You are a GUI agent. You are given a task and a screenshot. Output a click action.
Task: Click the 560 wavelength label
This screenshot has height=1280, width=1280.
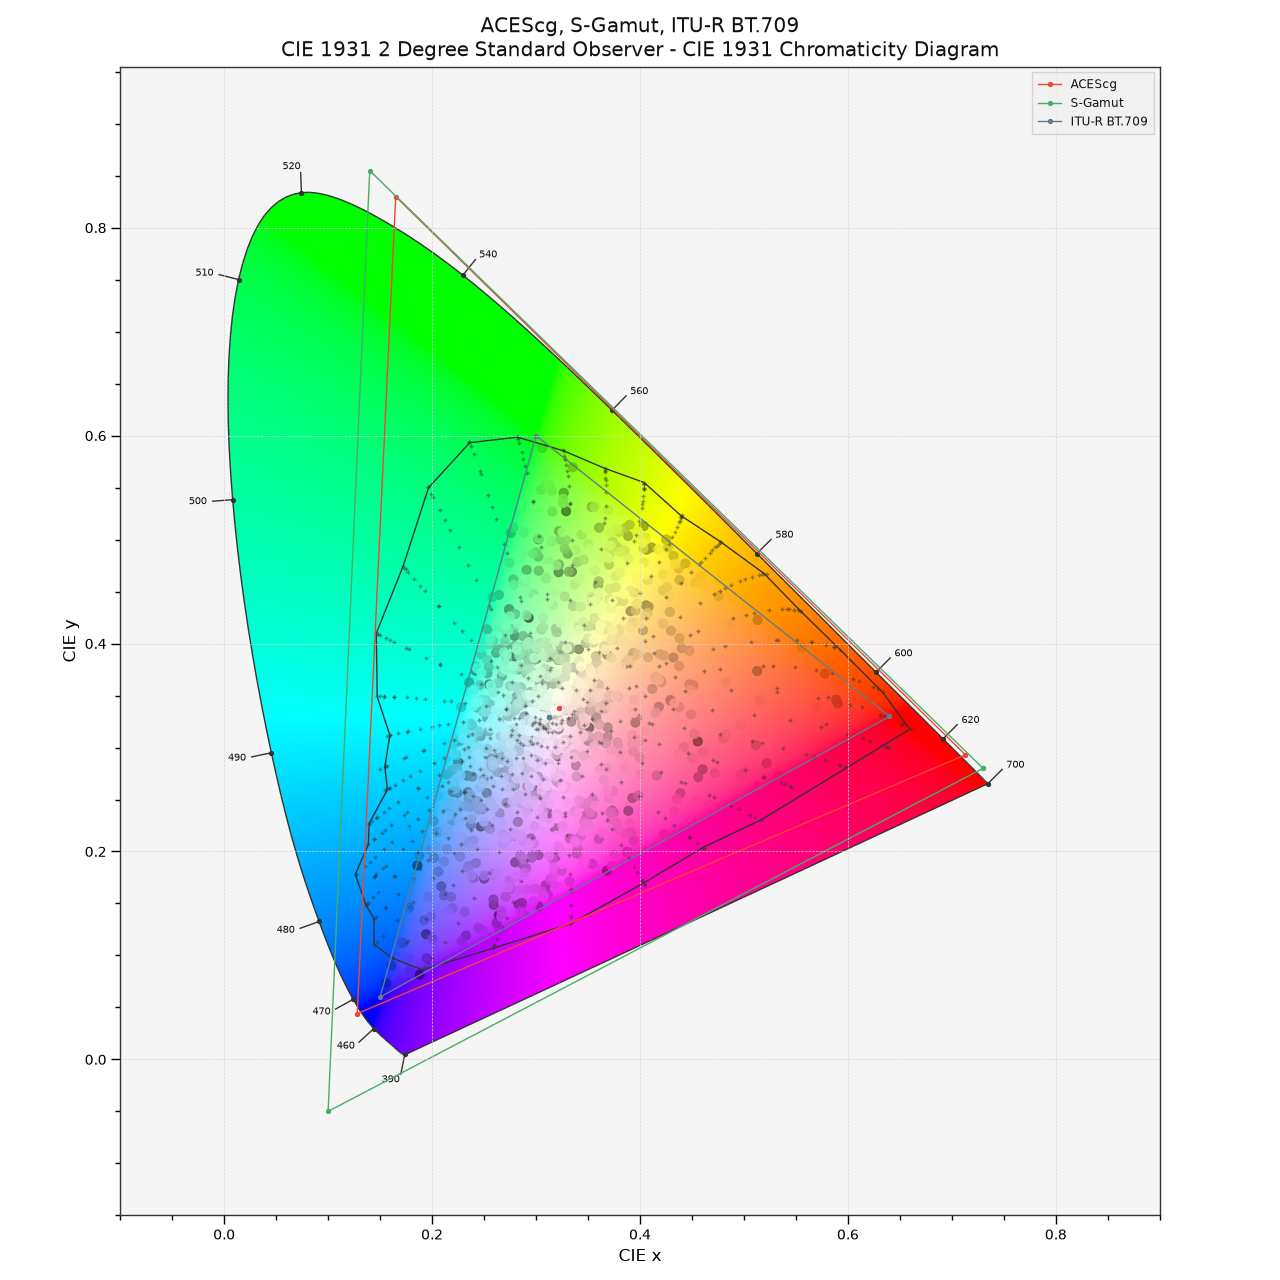click(639, 391)
